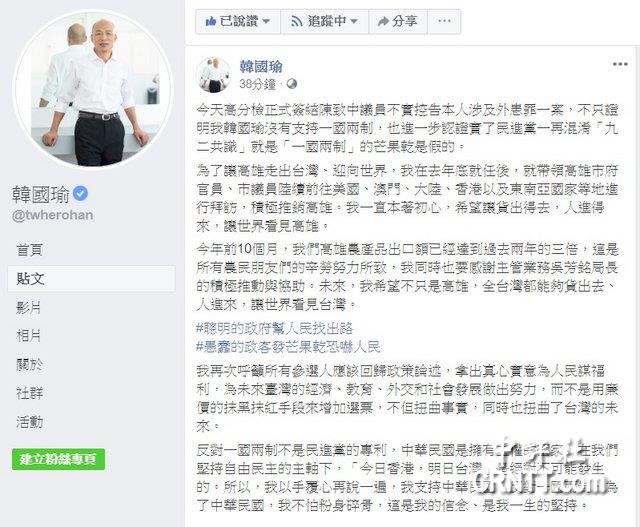This screenshot has height=527, width=640.
Task: Click the share arrow icon beside 分享
Action: (383, 21)
